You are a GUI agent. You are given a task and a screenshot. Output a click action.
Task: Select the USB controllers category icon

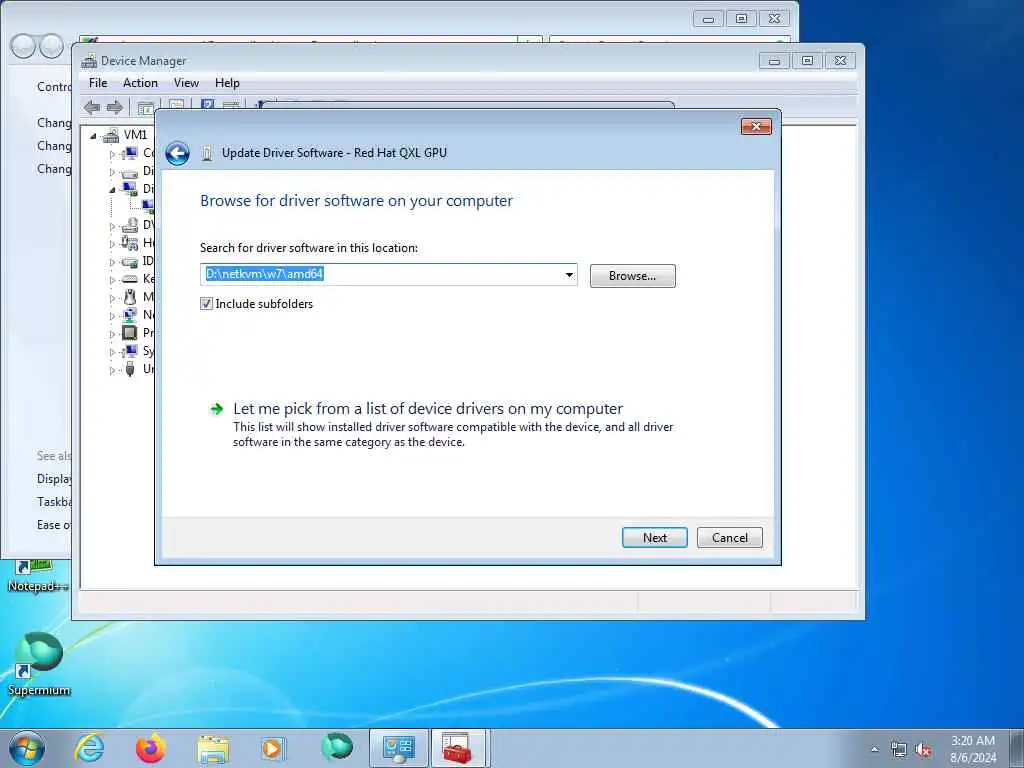pos(130,369)
